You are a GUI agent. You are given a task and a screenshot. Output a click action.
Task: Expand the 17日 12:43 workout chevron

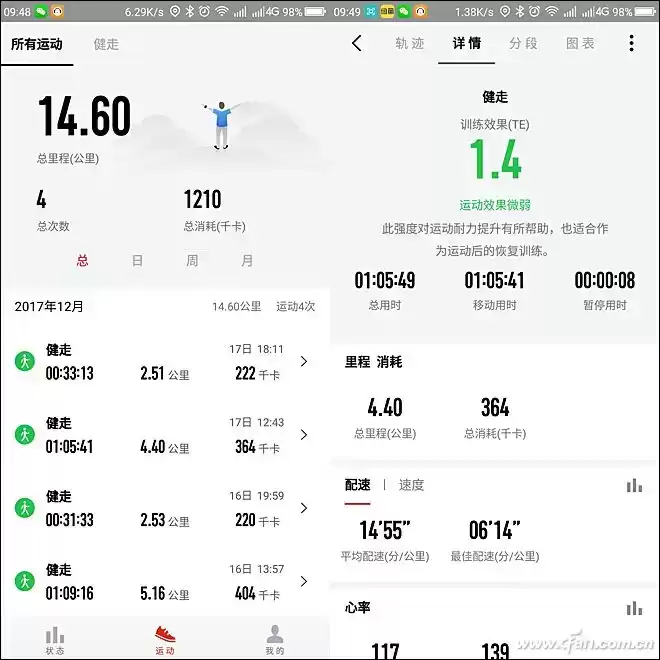[x=304, y=434]
